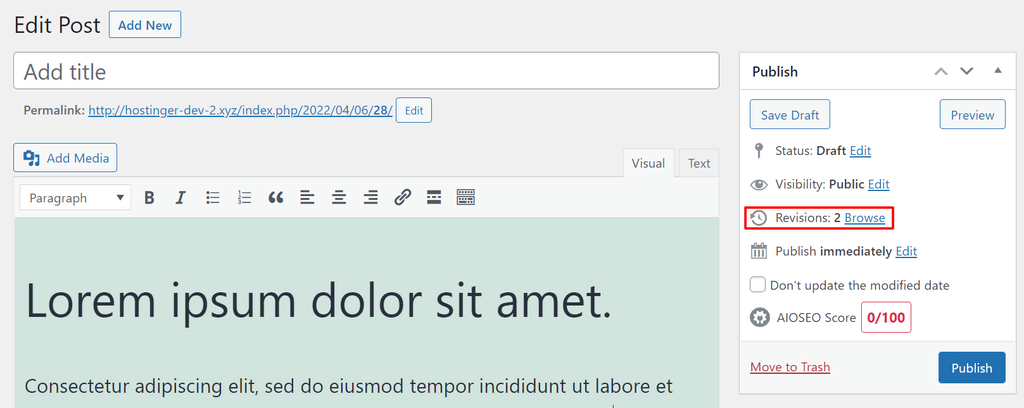Check "Don't update the modified date"

coord(758,285)
